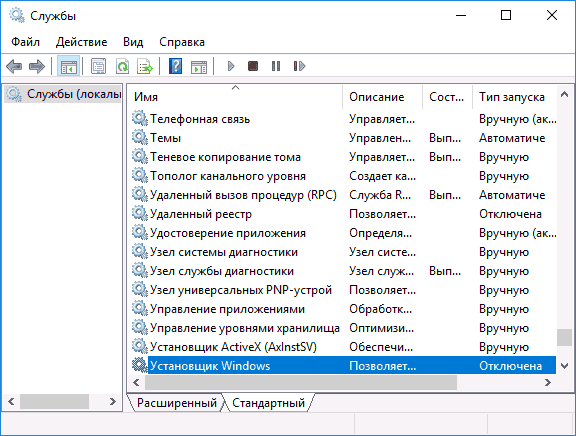
Task: Toggle the show/hide console tree icon
Action: [x=69, y=66]
